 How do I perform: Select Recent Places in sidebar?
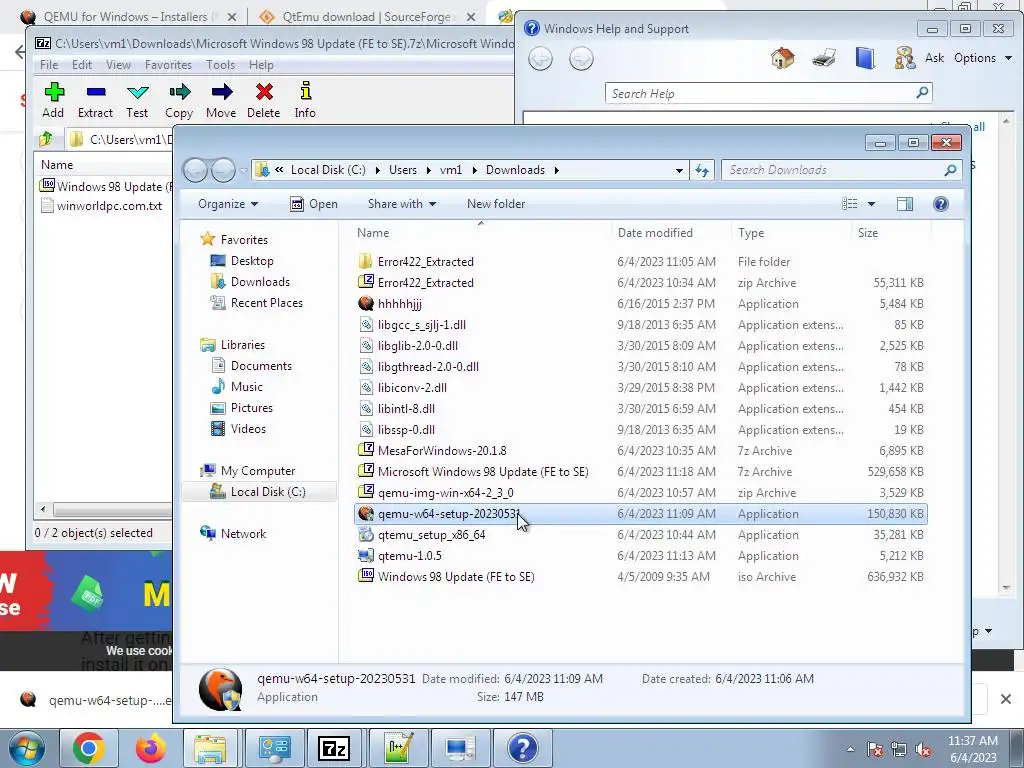[266, 303]
